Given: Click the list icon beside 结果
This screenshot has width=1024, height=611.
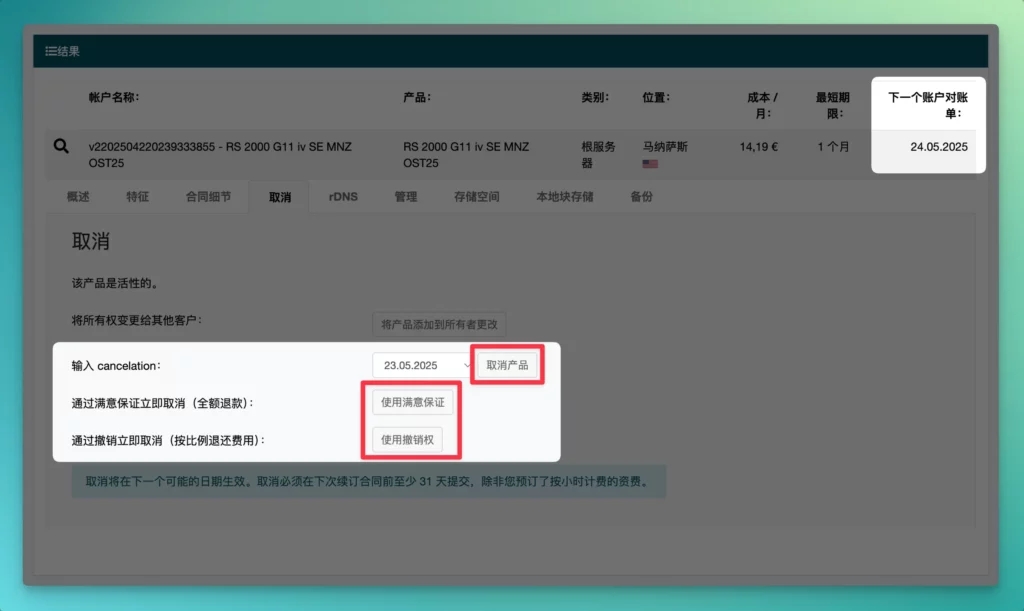Looking at the screenshot, I should 49,51.
